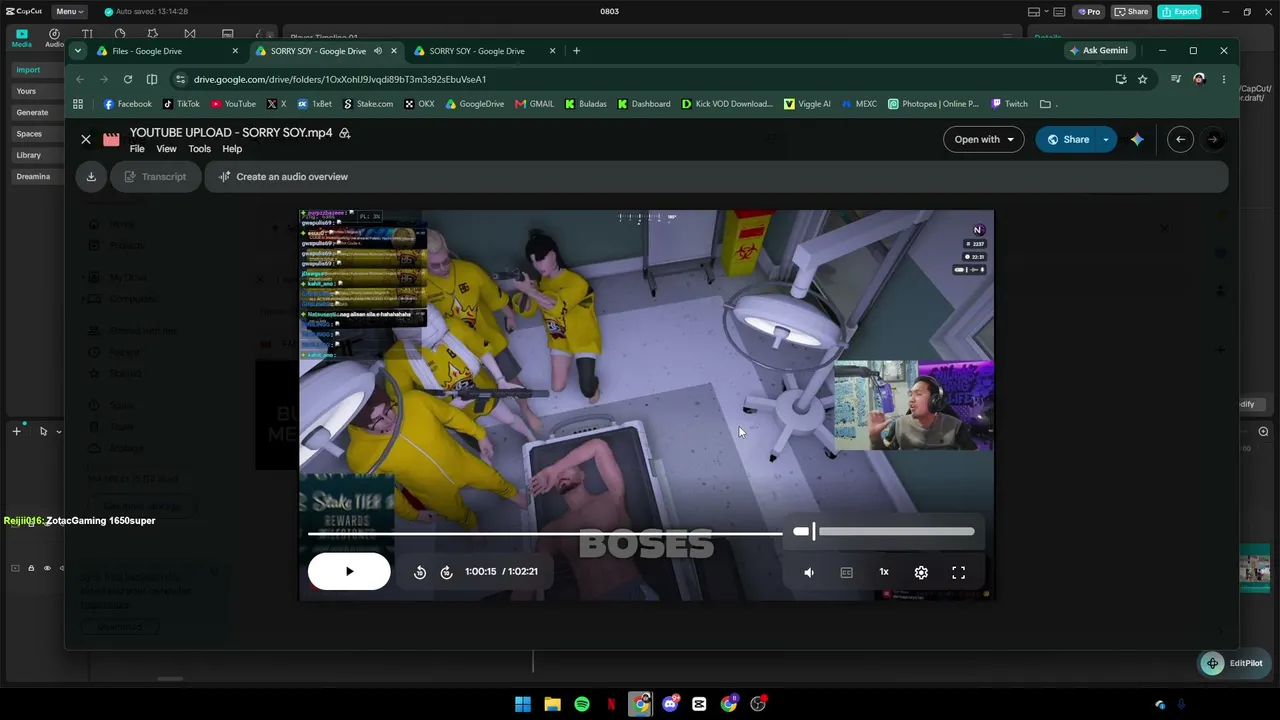Image resolution: width=1280 pixels, height=720 pixels.
Task: Enter fullscreen video mode
Action: click(958, 572)
